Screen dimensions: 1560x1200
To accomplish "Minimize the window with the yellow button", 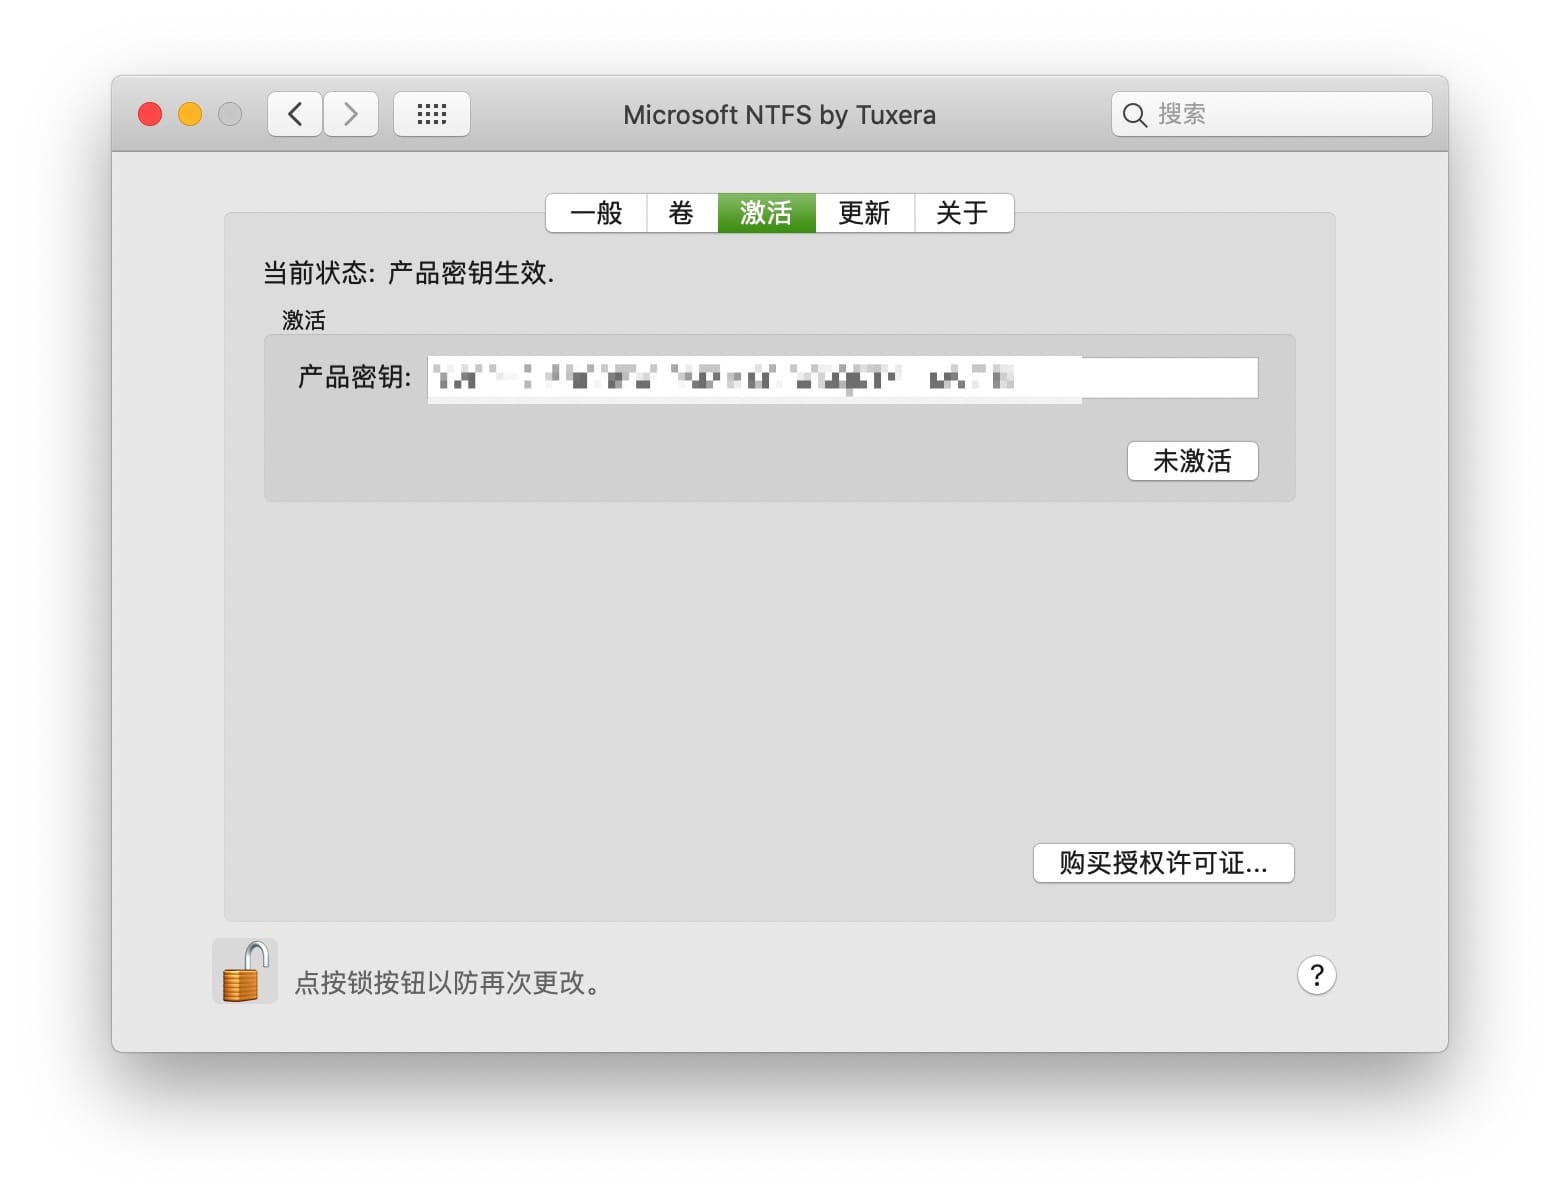I will (190, 114).
